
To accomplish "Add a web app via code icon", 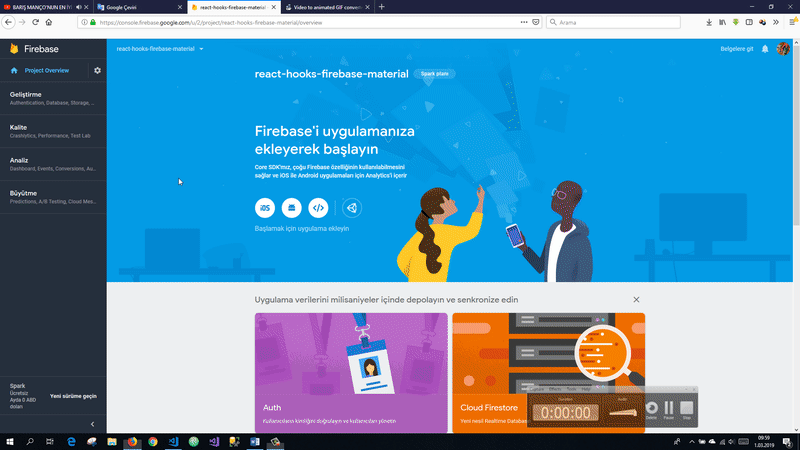I will (318, 208).
